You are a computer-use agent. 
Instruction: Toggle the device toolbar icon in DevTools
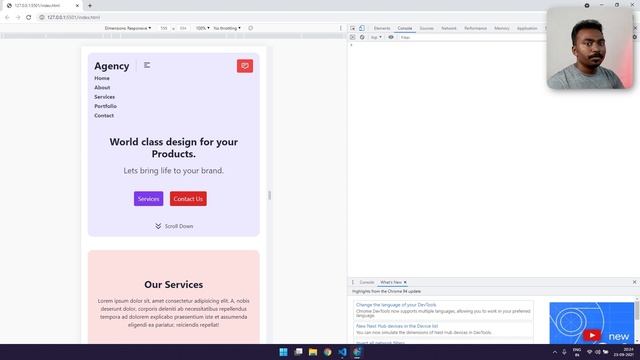[x=362, y=28]
